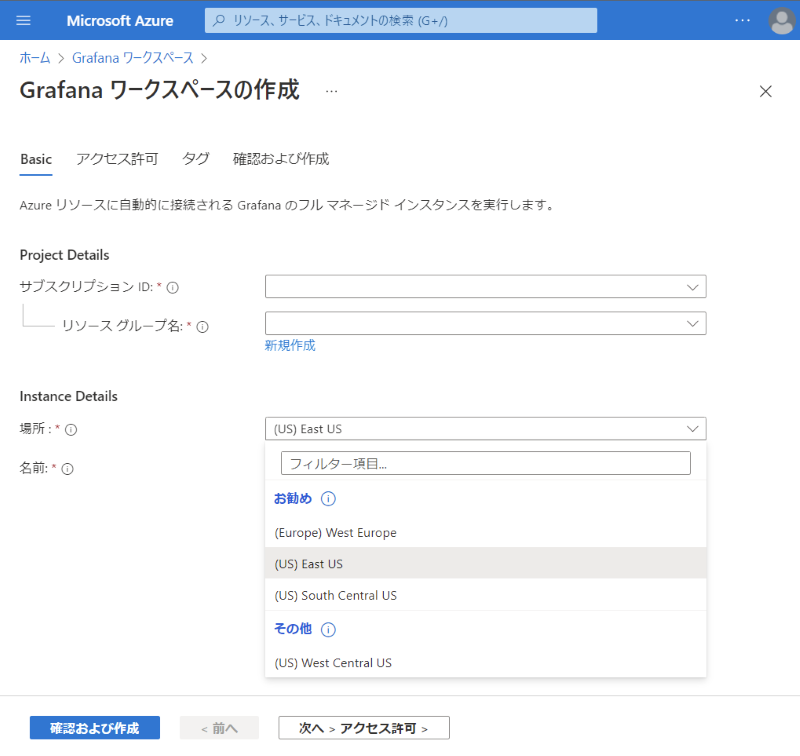Image resolution: width=800 pixels, height=756 pixels.
Task: Focus the フィルター項目 filter box
Action: (x=485, y=463)
